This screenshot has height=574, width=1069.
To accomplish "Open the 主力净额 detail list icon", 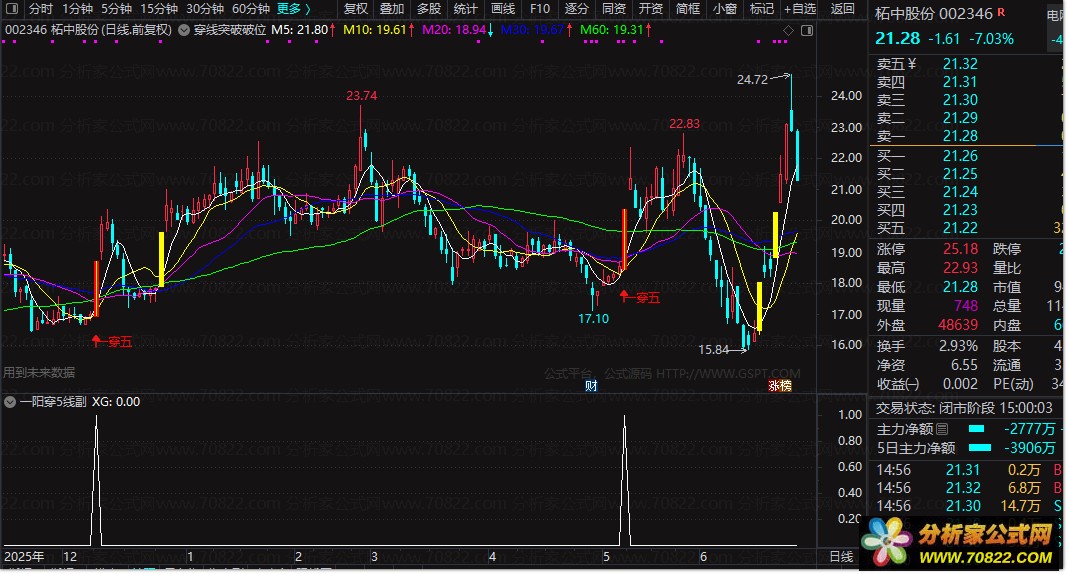I will pyautogui.click(x=942, y=429).
